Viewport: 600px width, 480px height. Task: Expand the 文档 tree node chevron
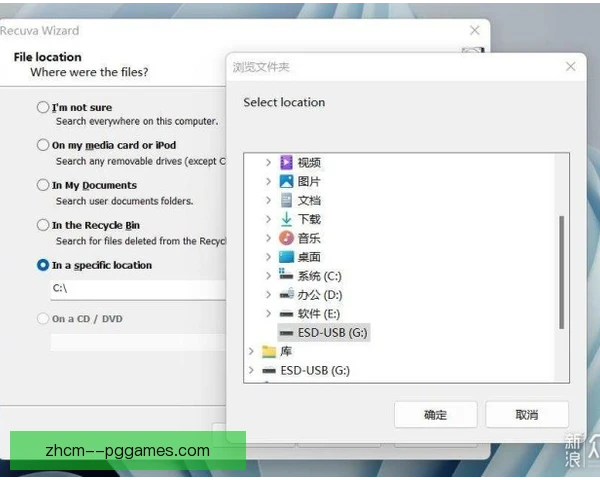point(268,200)
